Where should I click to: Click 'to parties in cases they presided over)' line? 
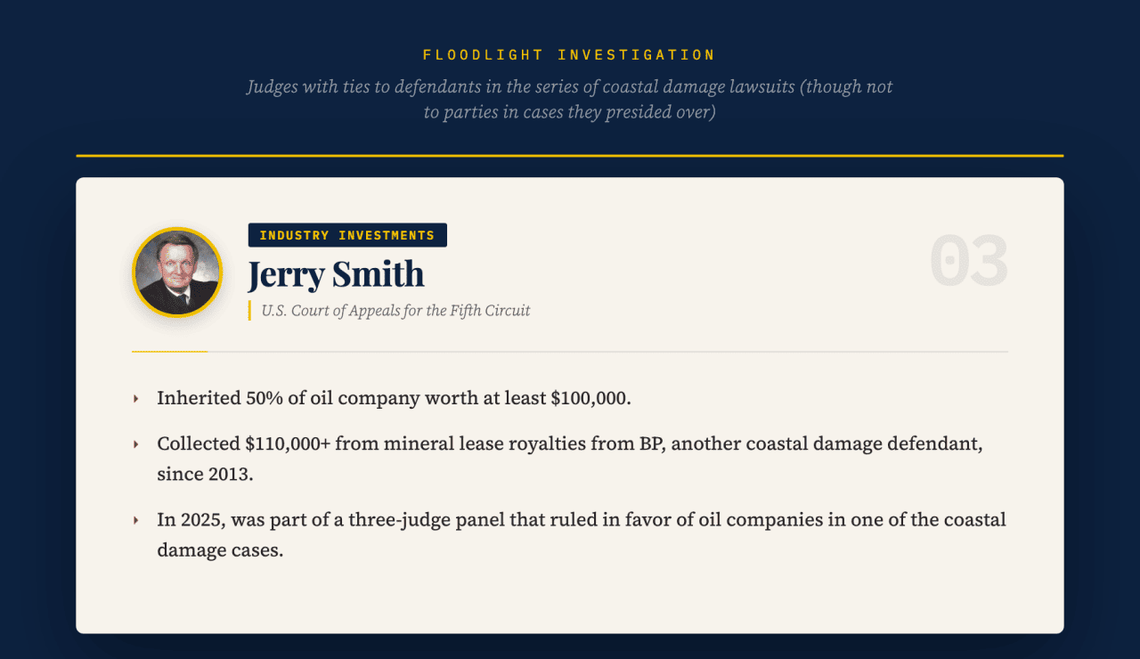[x=569, y=112]
